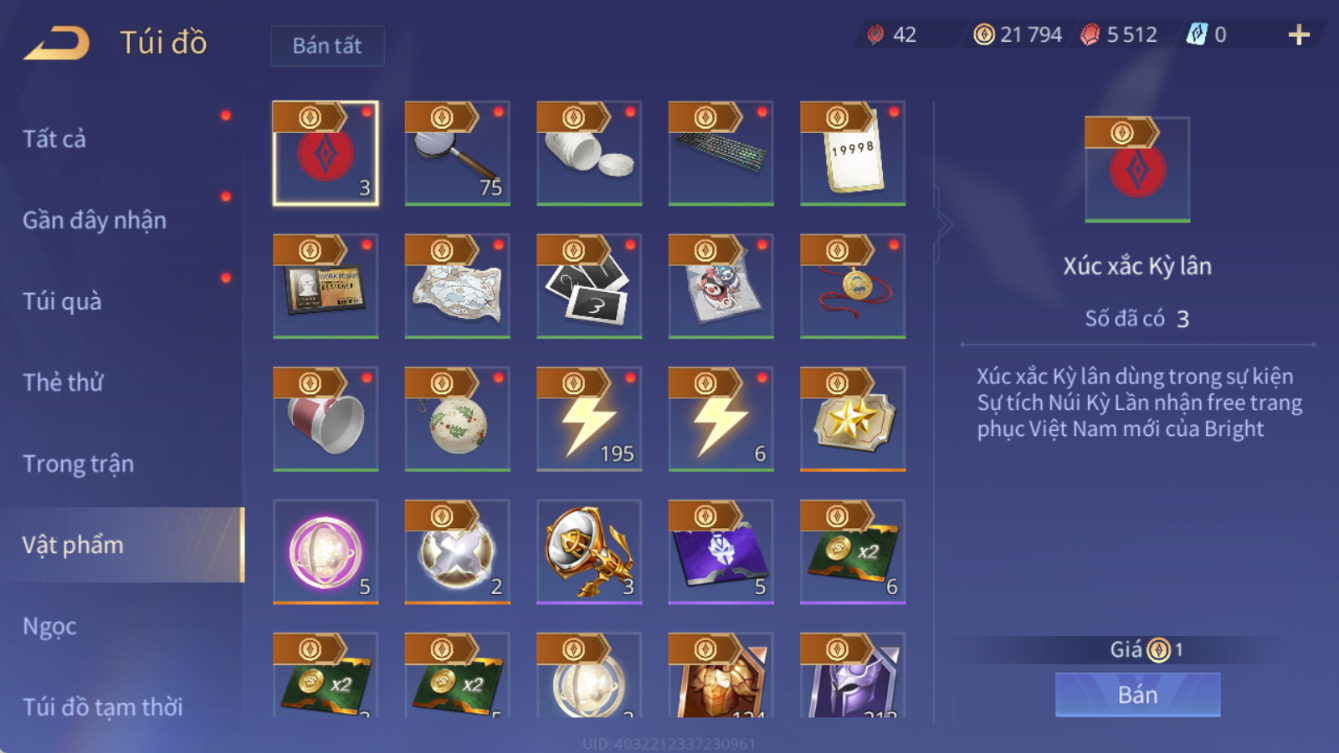Pick the lightning bolt item with 195
Viewport: 1339px width, 753px height.
589,419
